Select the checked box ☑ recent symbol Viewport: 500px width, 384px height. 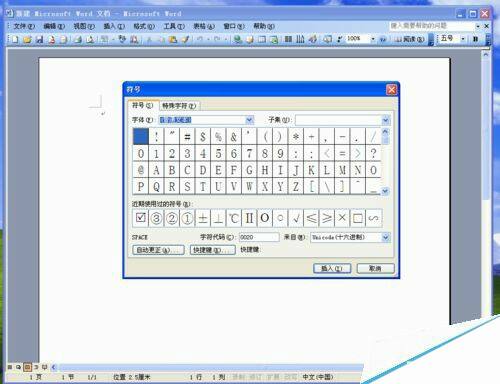[141, 218]
